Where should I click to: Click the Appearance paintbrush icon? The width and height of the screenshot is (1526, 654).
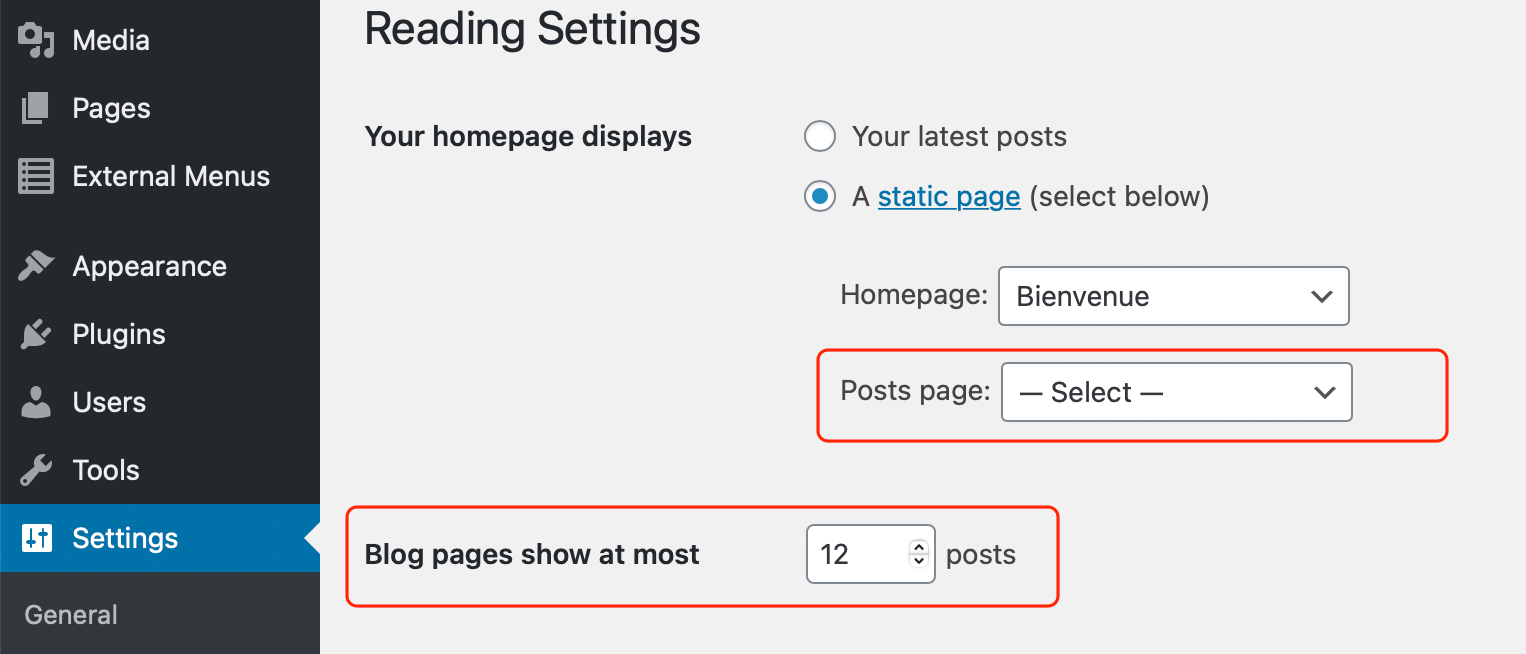click(x=36, y=266)
